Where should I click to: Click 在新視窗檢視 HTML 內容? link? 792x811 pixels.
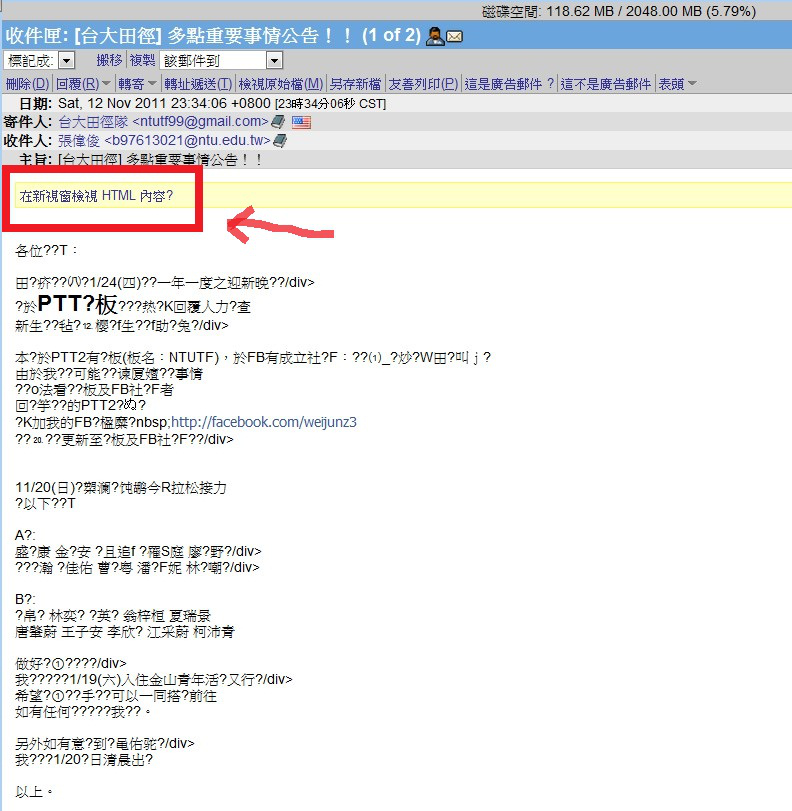[x=96, y=196]
